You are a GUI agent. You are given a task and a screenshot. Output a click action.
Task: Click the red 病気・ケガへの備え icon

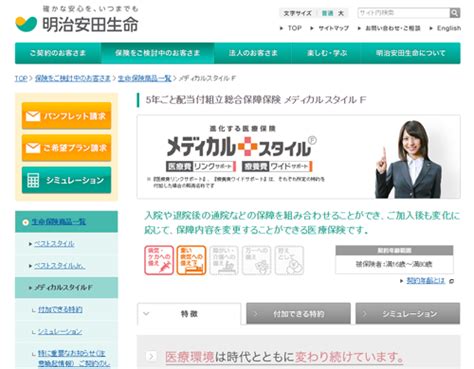click(159, 260)
